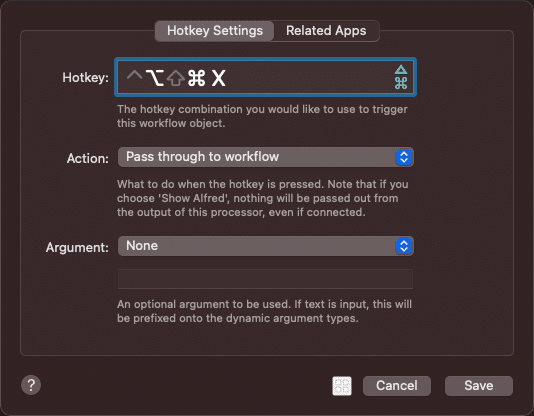Image resolution: width=534 pixels, height=416 pixels.
Task: Click the Option key symbol in the hotkey
Action: coord(155,77)
